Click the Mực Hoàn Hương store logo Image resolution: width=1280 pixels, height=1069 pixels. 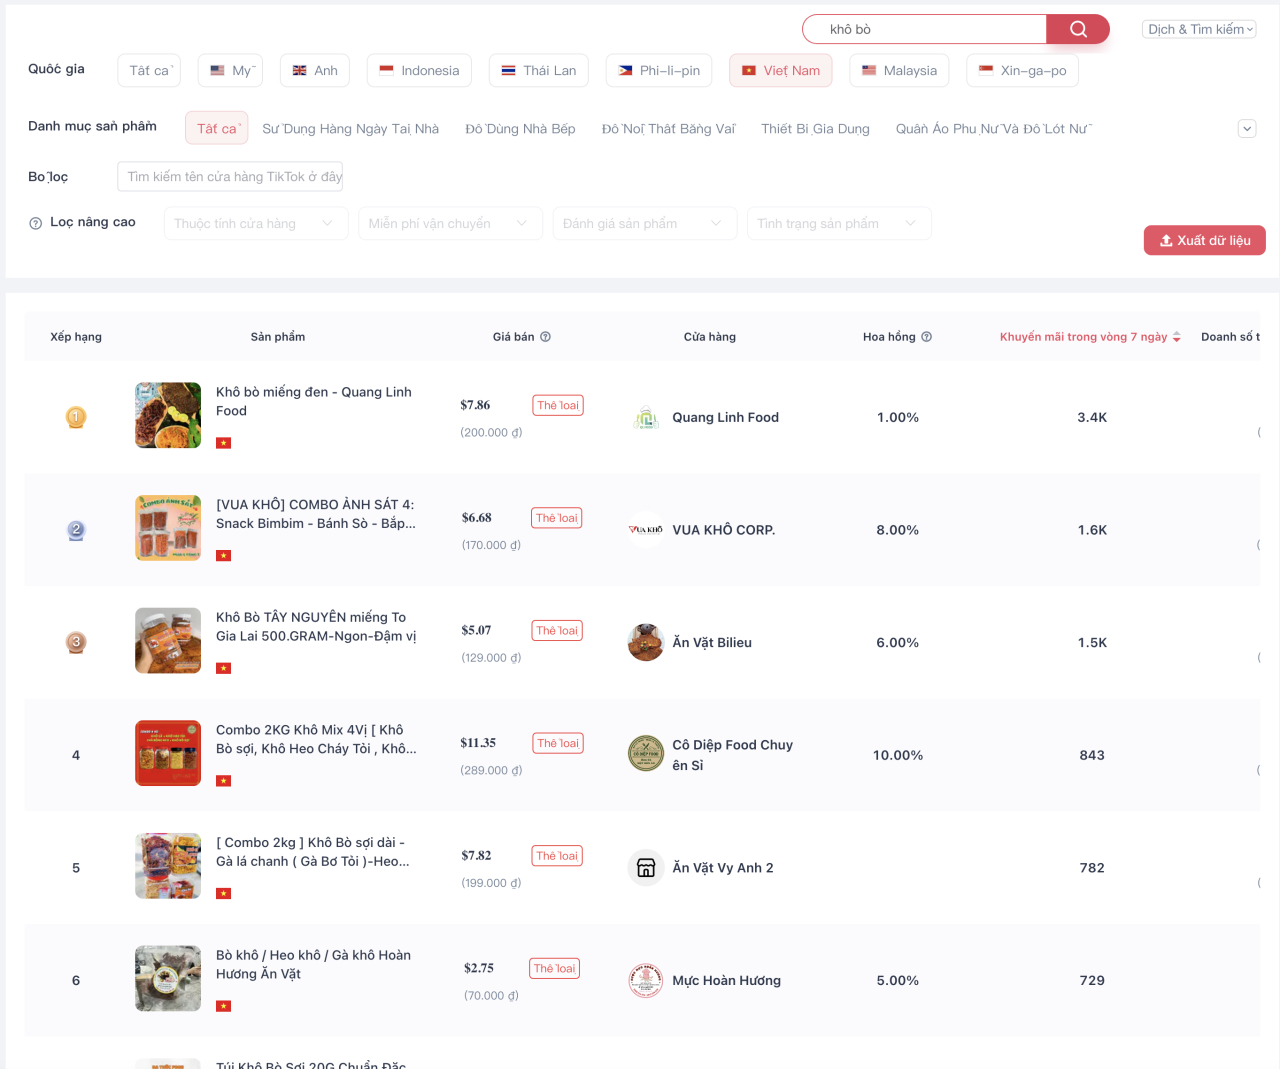(x=646, y=981)
